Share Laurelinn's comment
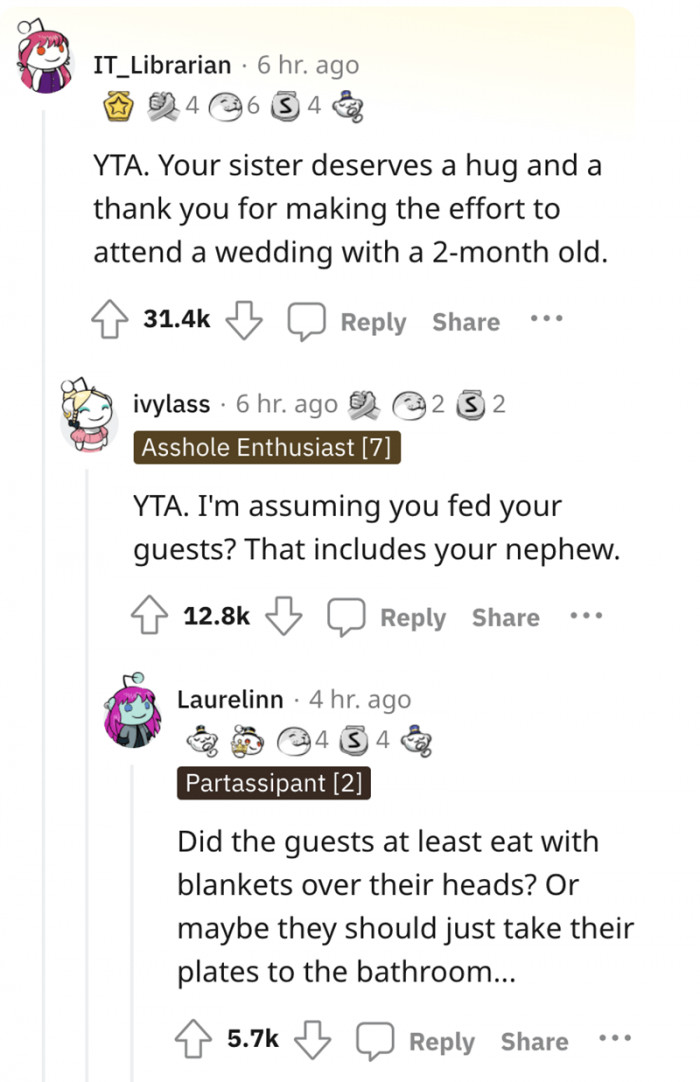 click(533, 1040)
